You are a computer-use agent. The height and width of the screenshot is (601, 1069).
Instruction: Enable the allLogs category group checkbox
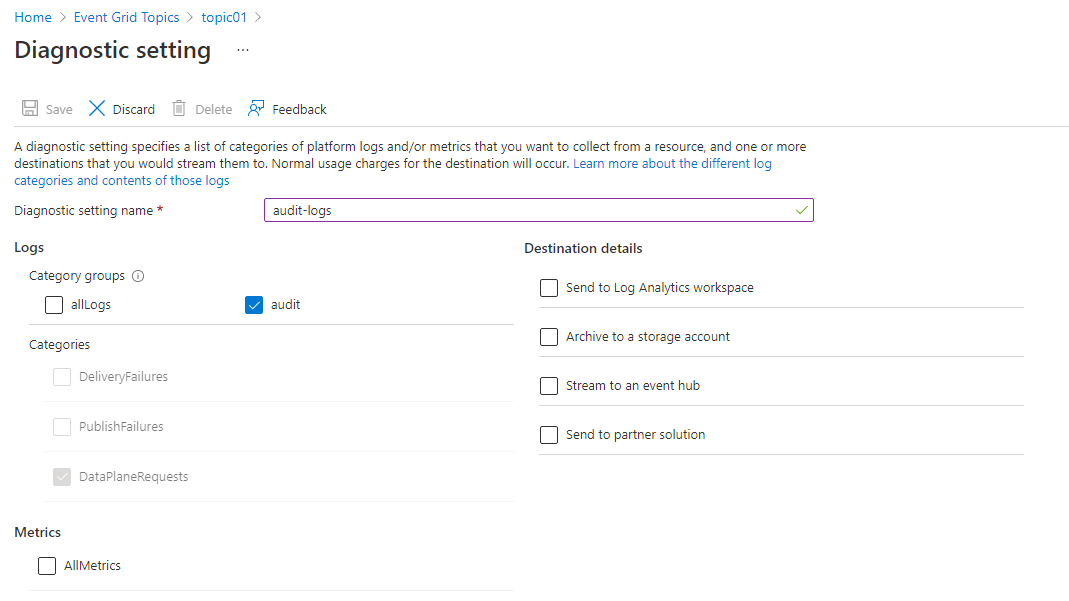click(54, 305)
